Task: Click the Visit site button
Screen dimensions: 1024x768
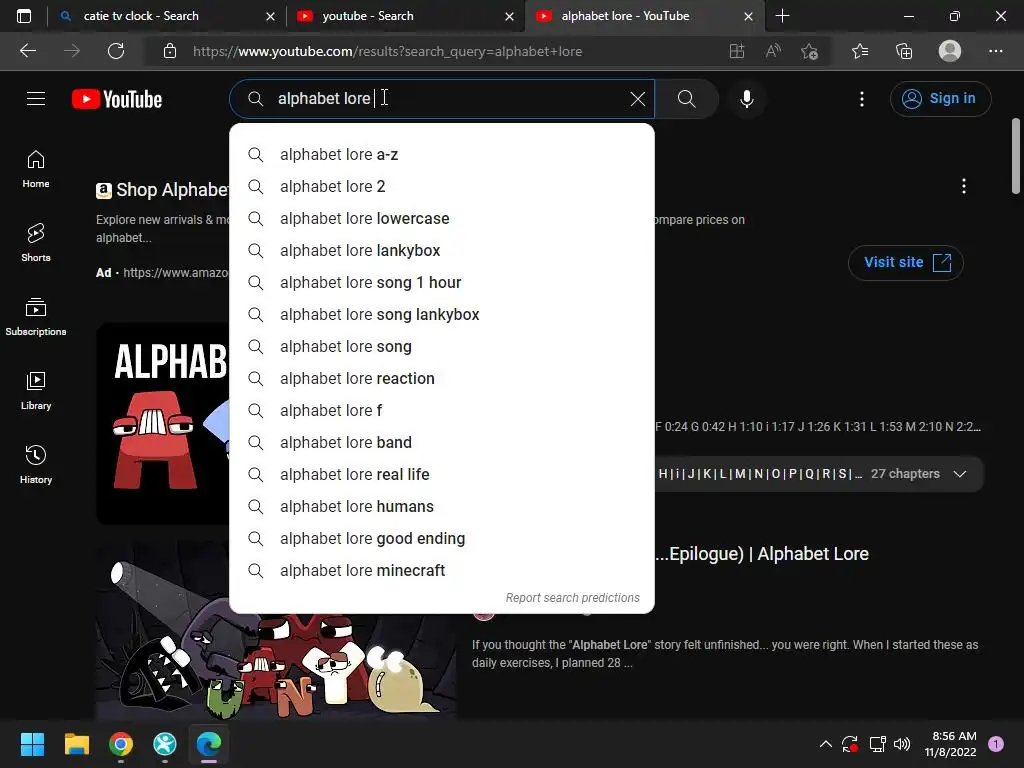Action: tap(906, 263)
